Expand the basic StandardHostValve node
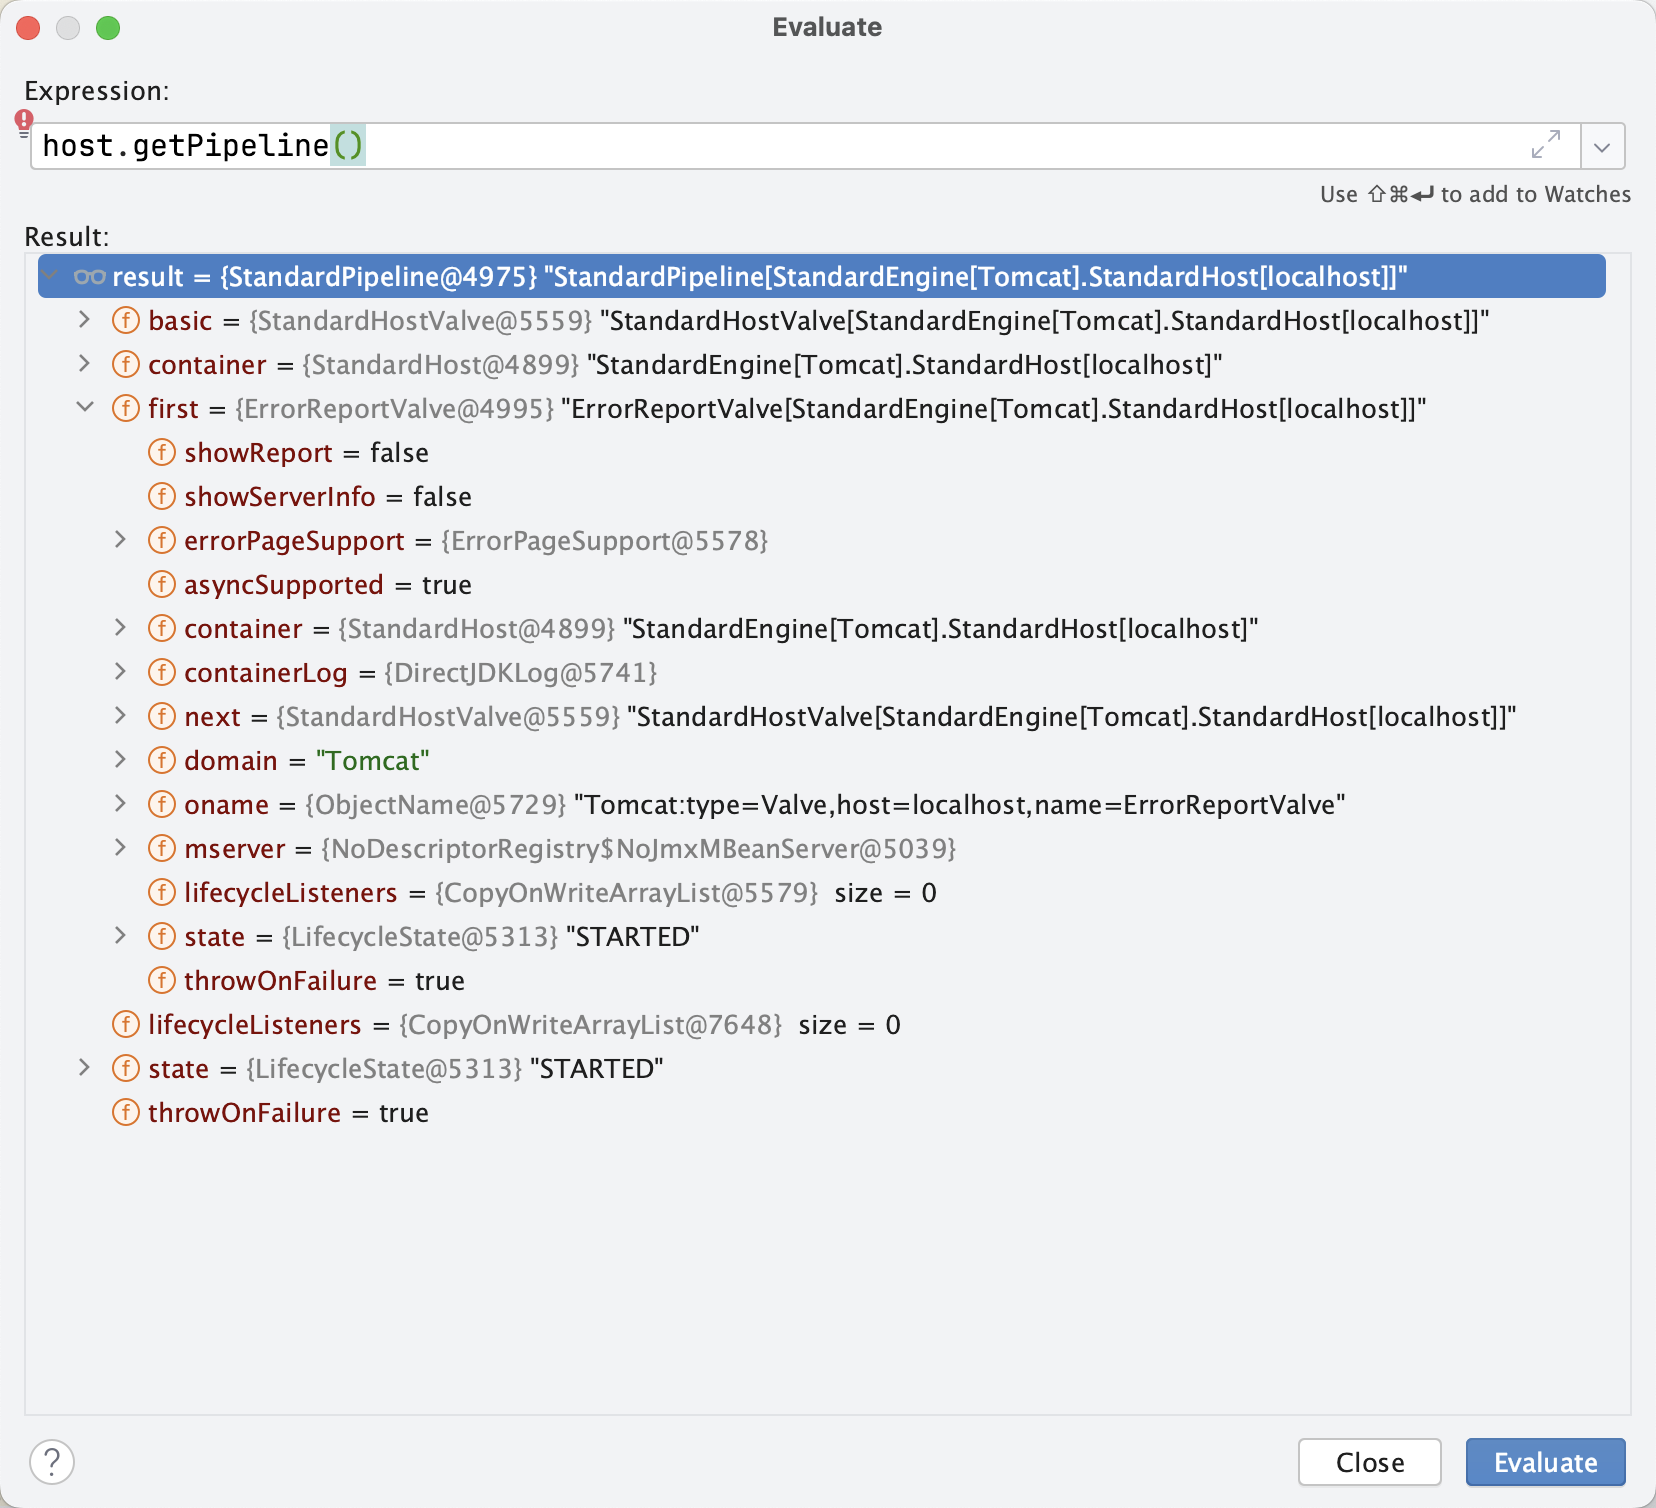The width and height of the screenshot is (1656, 1508). 85,320
